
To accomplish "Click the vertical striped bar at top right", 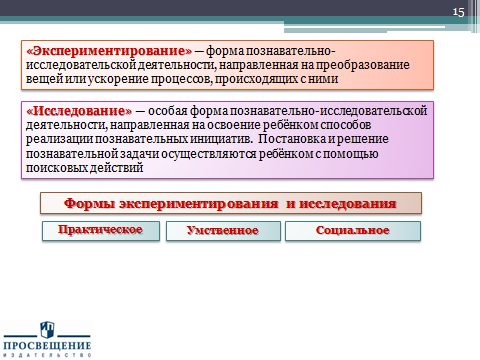I will [475, 16].
